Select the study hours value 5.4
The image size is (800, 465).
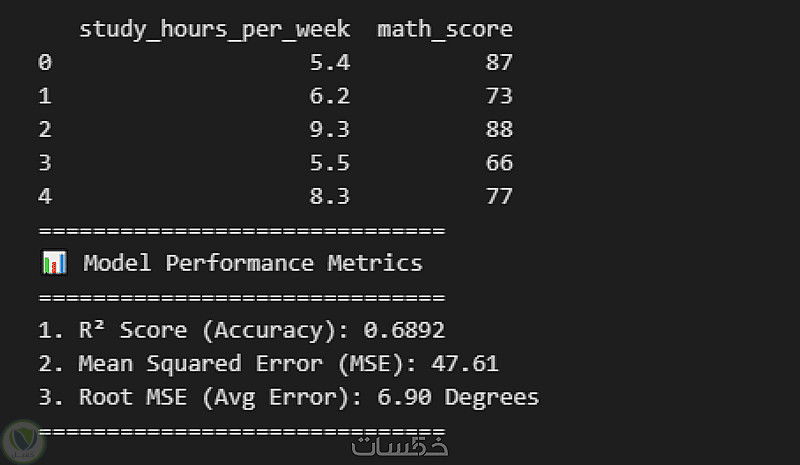click(x=330, y=63)
